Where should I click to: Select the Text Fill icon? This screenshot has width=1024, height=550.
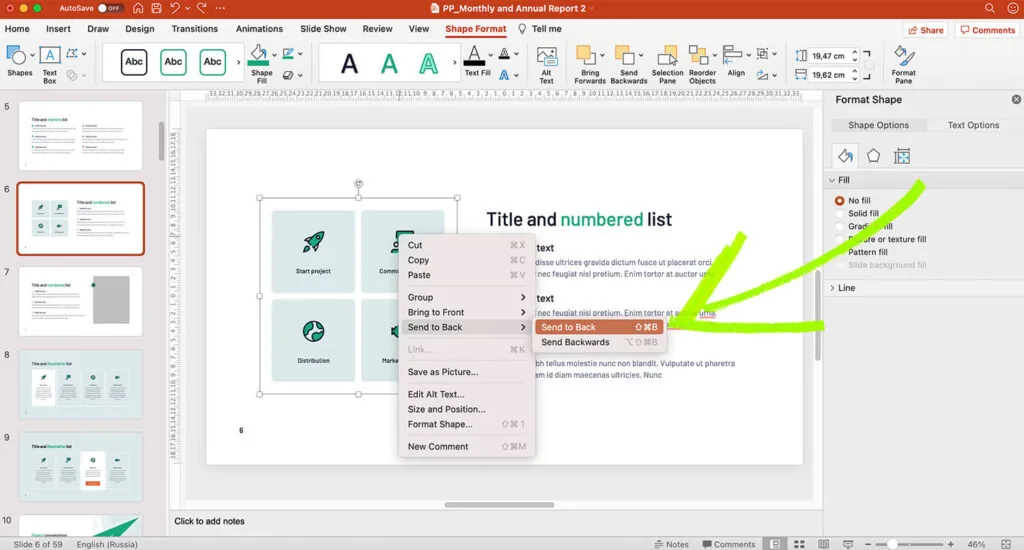[x=475, y=56]
